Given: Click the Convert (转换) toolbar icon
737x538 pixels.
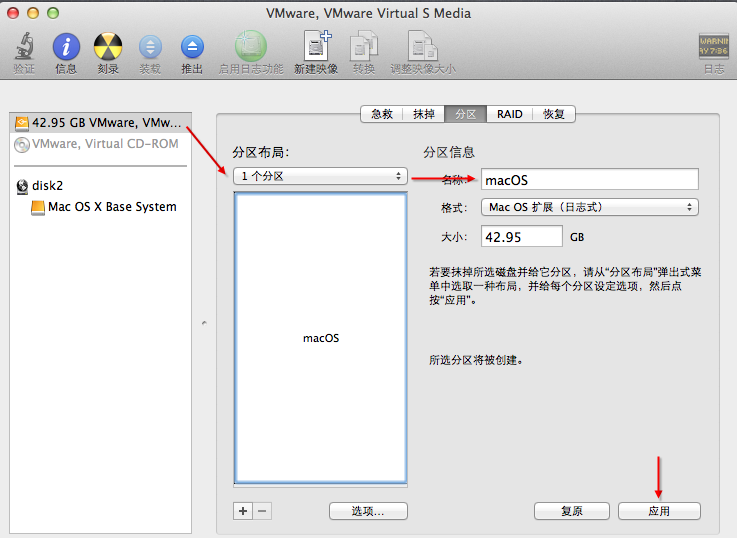Looking at the screenshot, I should pyautogui.click(x=364, y=47).
